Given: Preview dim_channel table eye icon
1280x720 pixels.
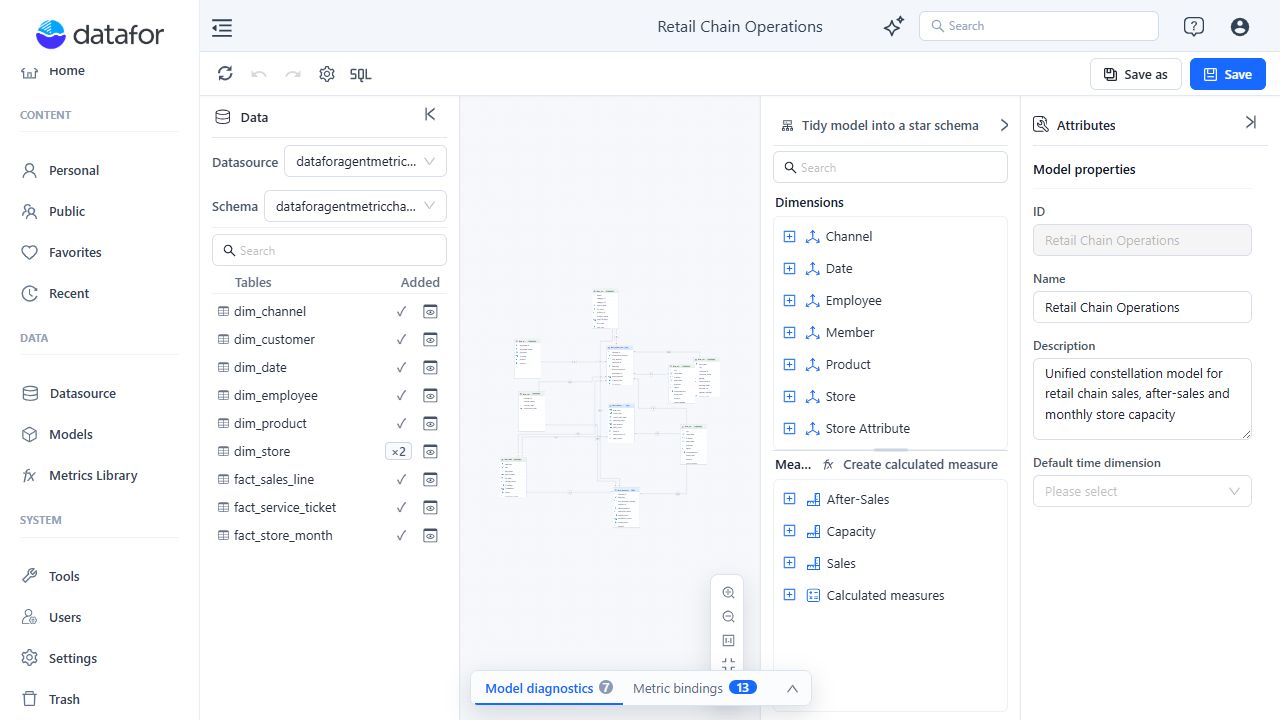Looking at the screenshot, I should pos(430,311).
